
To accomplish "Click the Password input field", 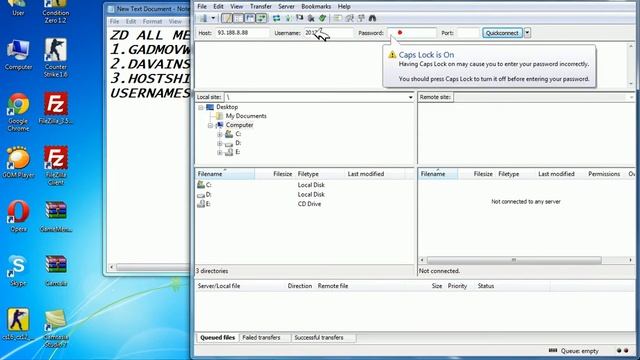I will [x=412, y=33].
